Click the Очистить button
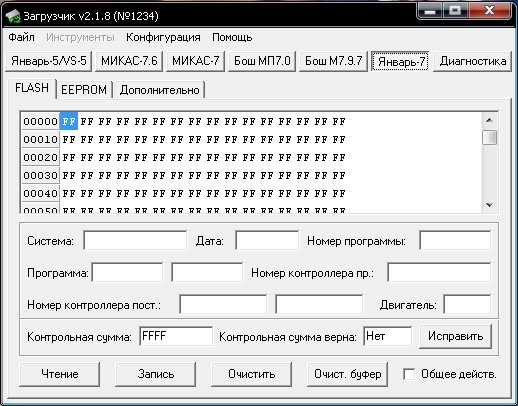Image resolution: width=518 pixels, height=406 pixels. point(252,374)
